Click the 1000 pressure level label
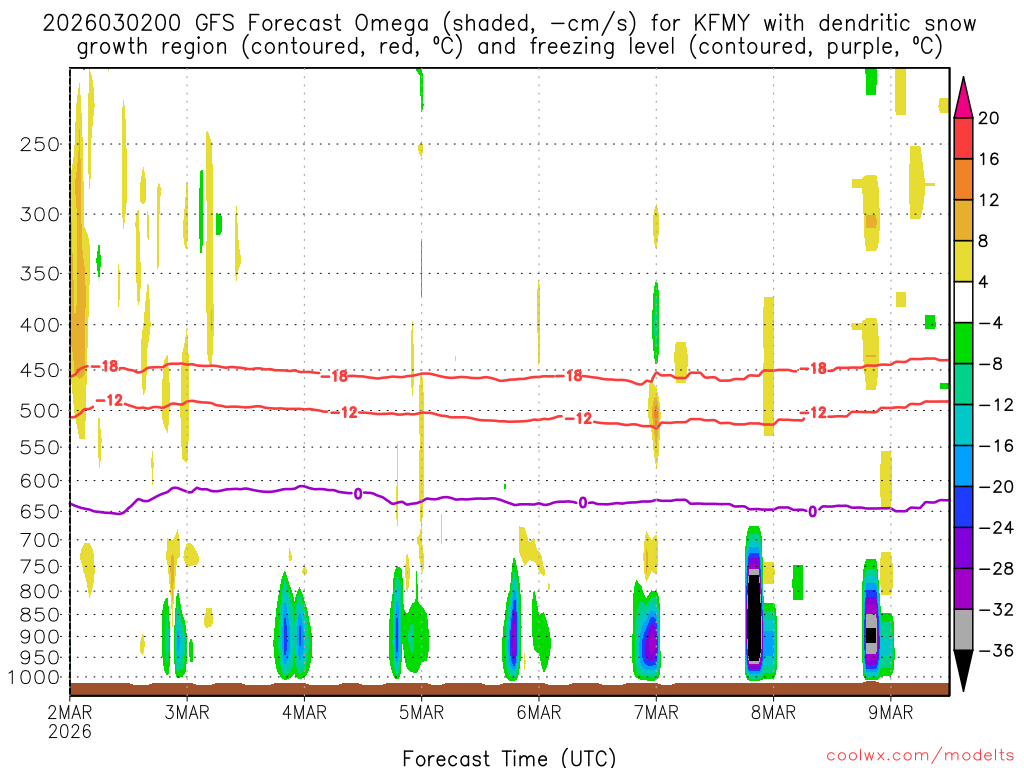The width and height of the screenshot is (1024, 768). coord(36,678)
